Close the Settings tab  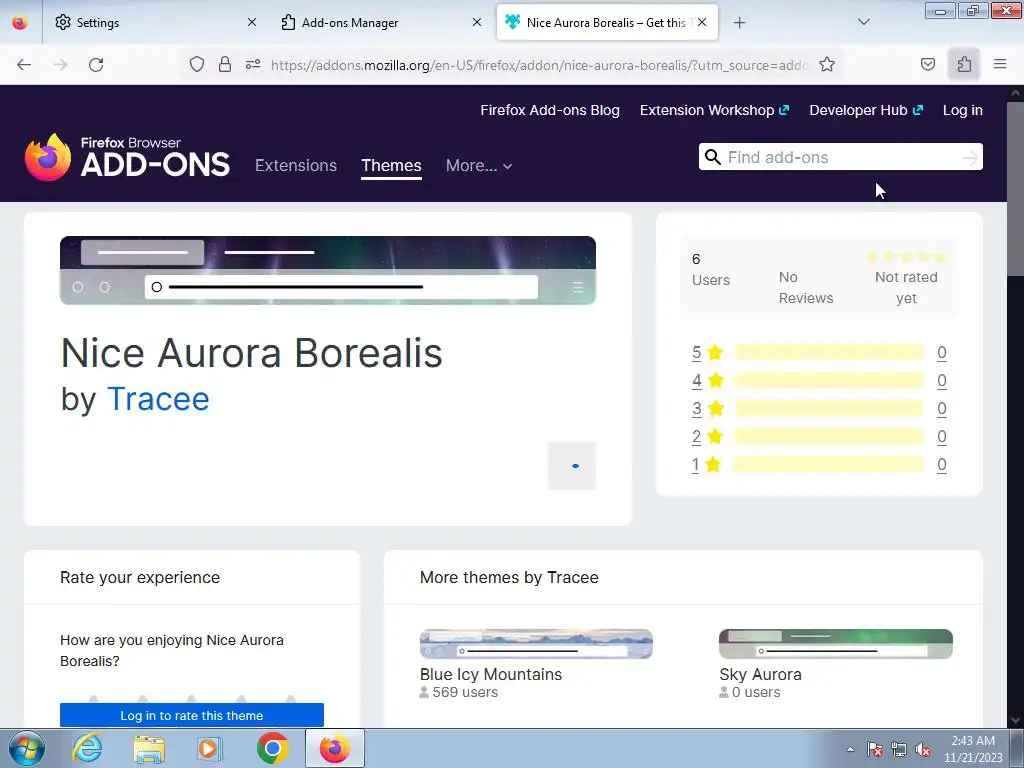[x=252, y=22]
